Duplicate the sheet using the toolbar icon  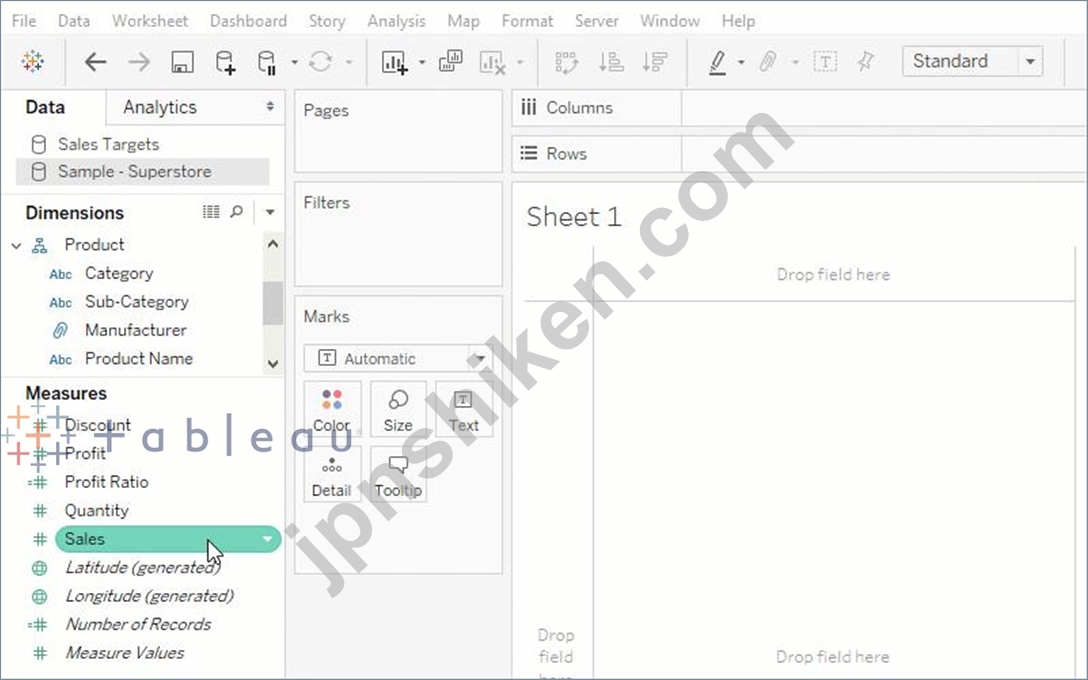pyautogui.click(x=451, y=62)
